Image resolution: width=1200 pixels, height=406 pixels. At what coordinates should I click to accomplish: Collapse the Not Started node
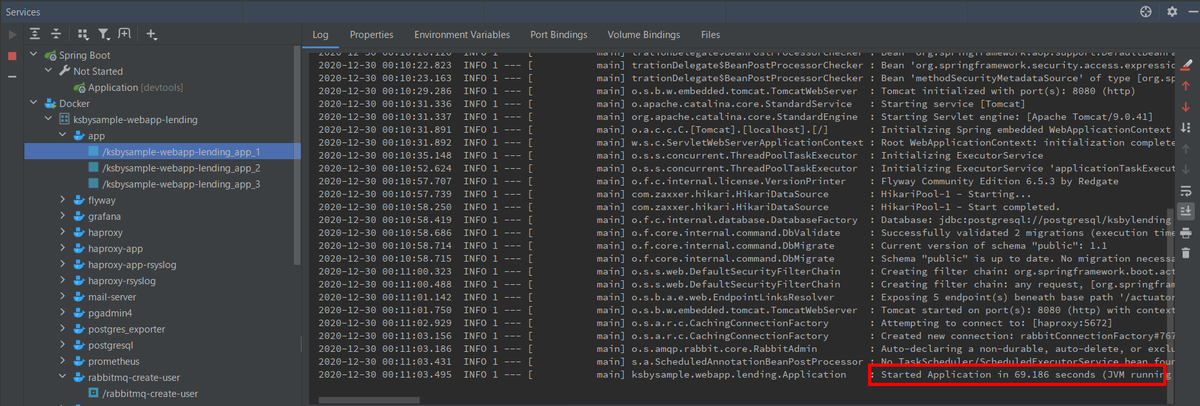49,72
